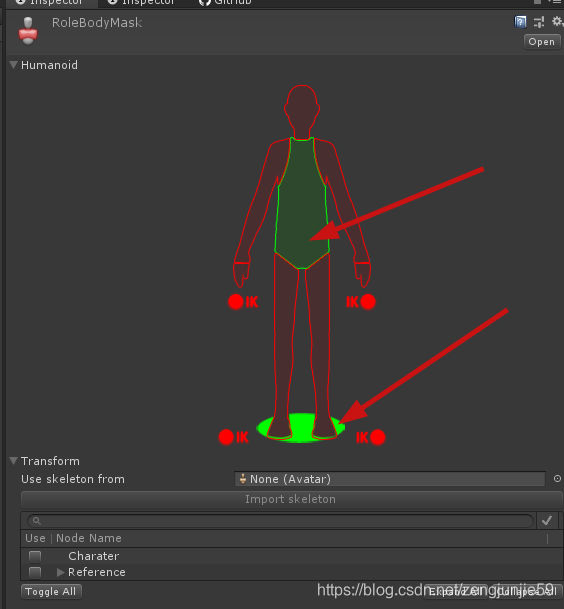Select the Charater node row text
Viewport: 564px width, 609px height.
coord(94,556)
